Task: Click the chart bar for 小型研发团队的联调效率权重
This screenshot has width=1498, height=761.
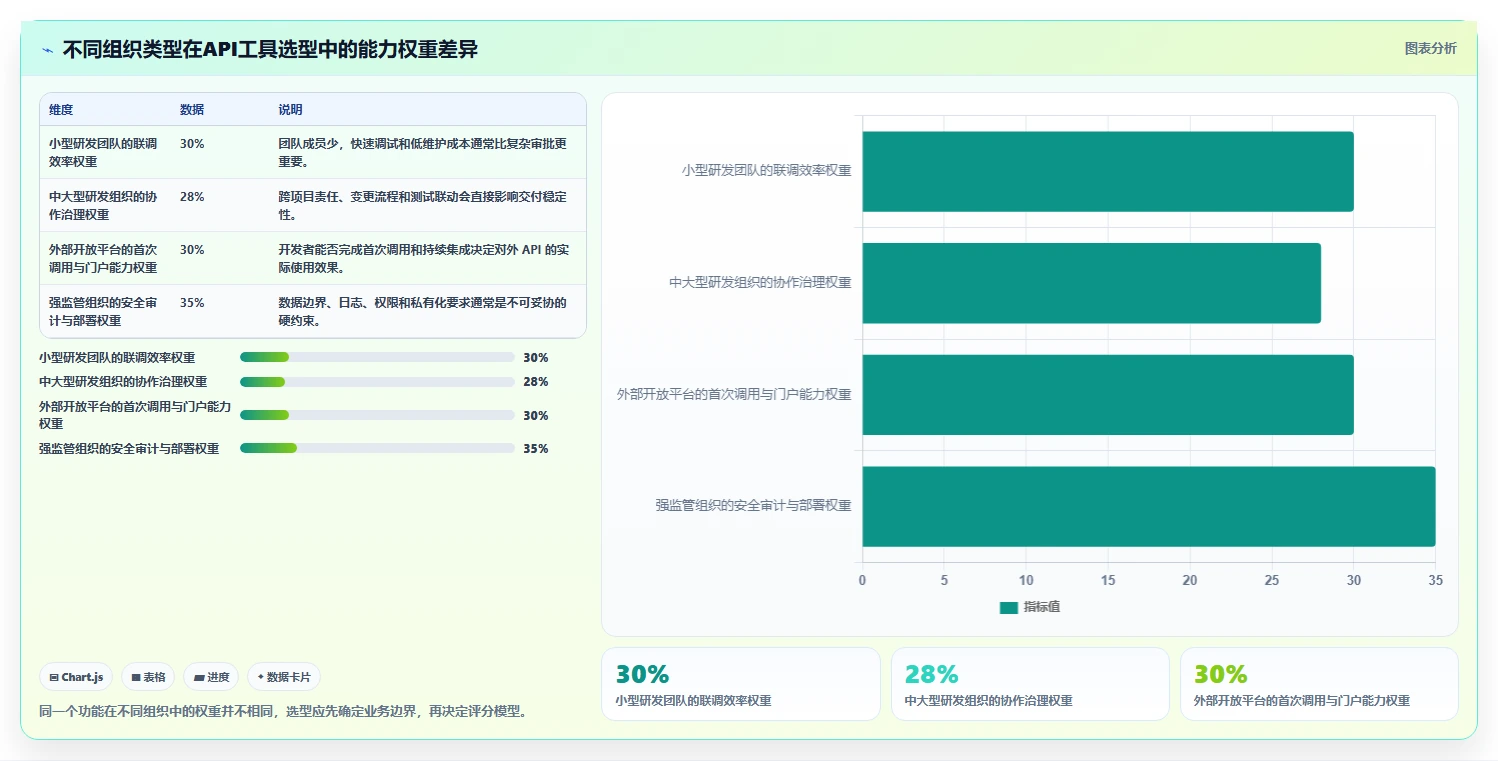Action: click(1107, 171)
